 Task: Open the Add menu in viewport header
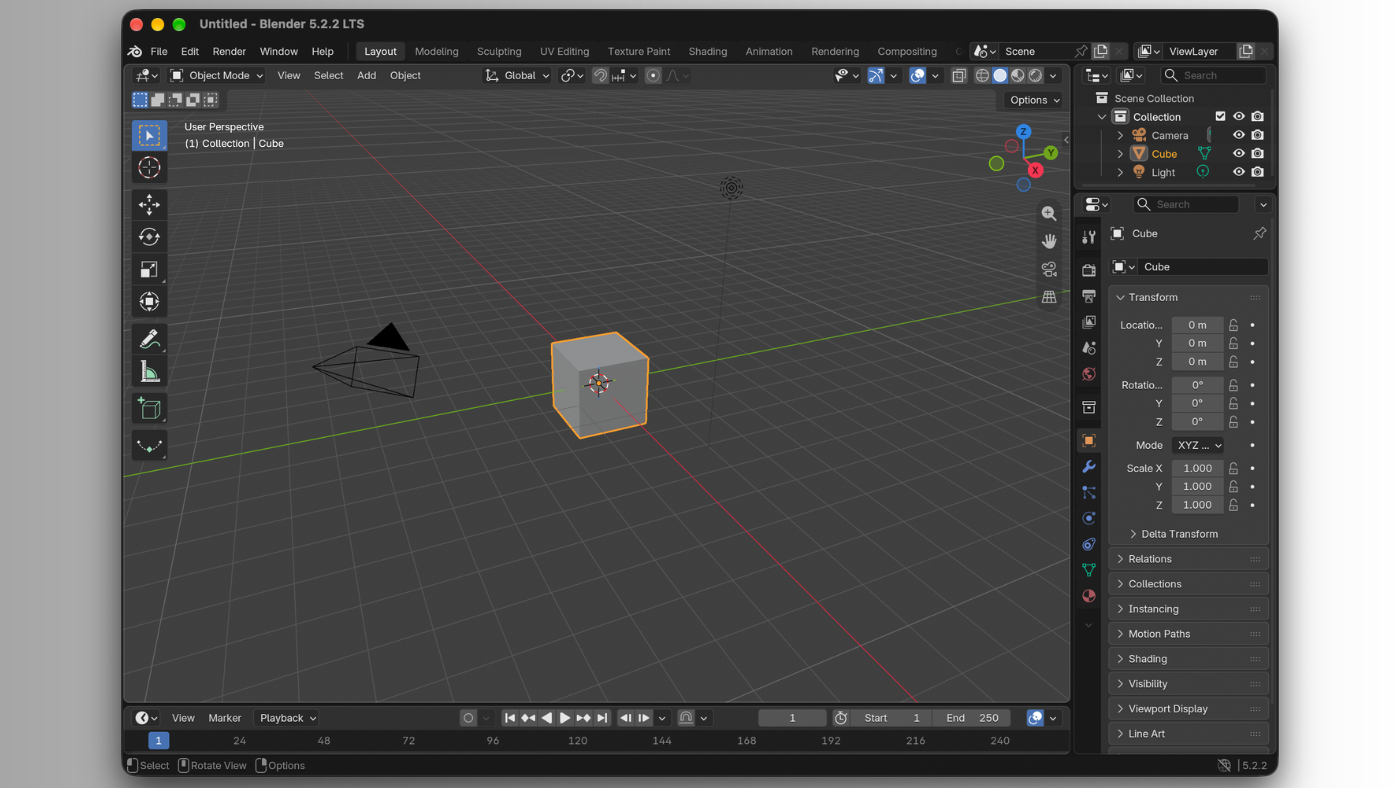tap(367, 75)
